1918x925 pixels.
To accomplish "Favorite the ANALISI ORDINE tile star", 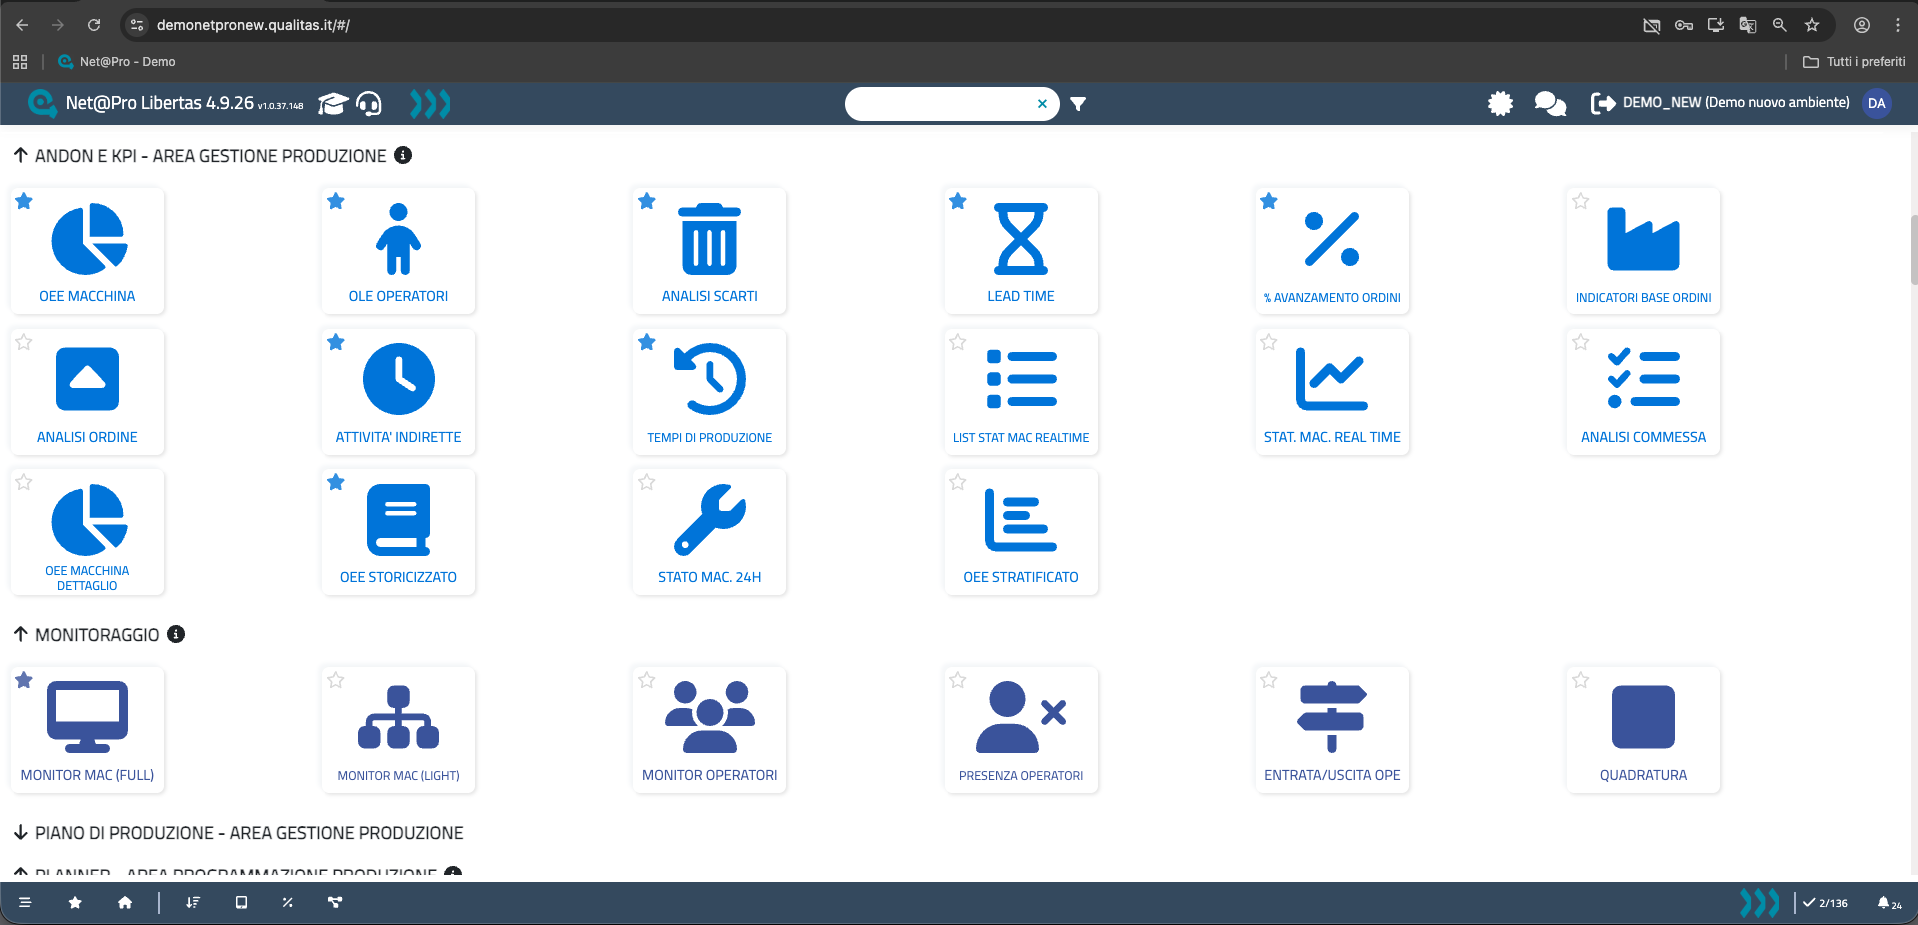I will tap(24, 342).
